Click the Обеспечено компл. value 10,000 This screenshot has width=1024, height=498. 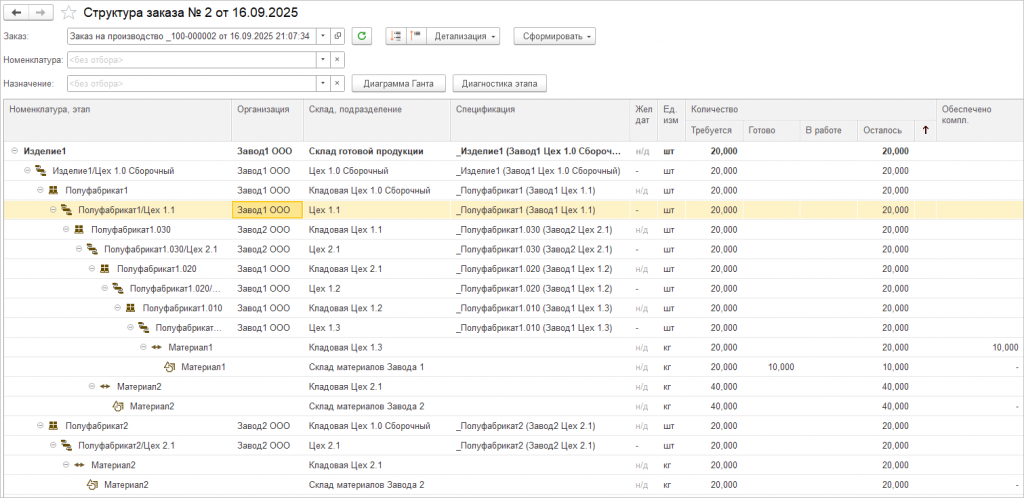pos(1004,347)
